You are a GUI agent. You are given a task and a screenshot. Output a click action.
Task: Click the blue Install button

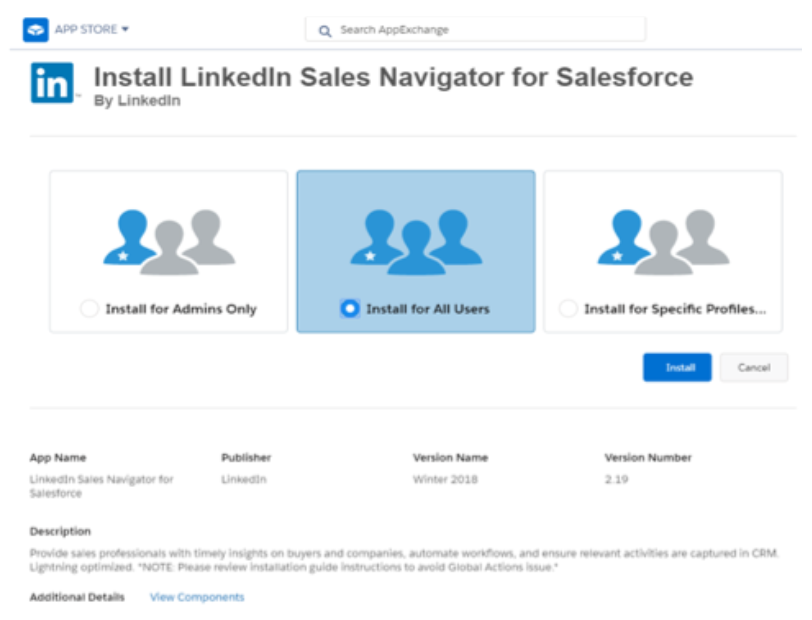[x=677, y=367]
